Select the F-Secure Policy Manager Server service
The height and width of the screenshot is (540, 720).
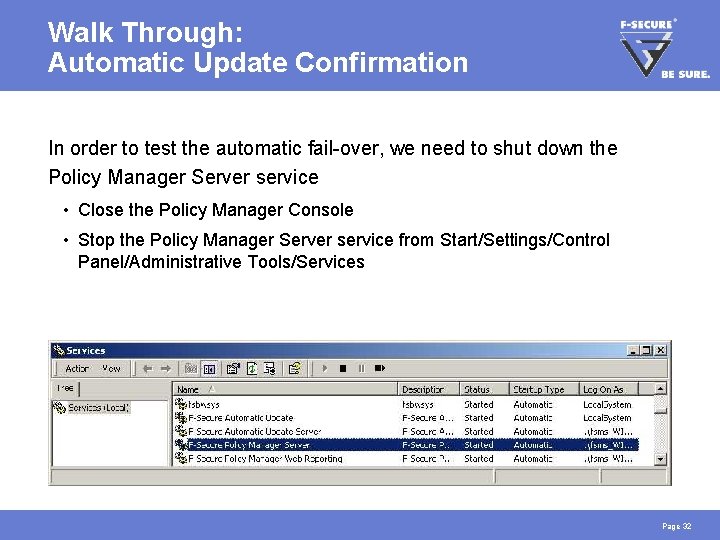[x=406, y=445]
